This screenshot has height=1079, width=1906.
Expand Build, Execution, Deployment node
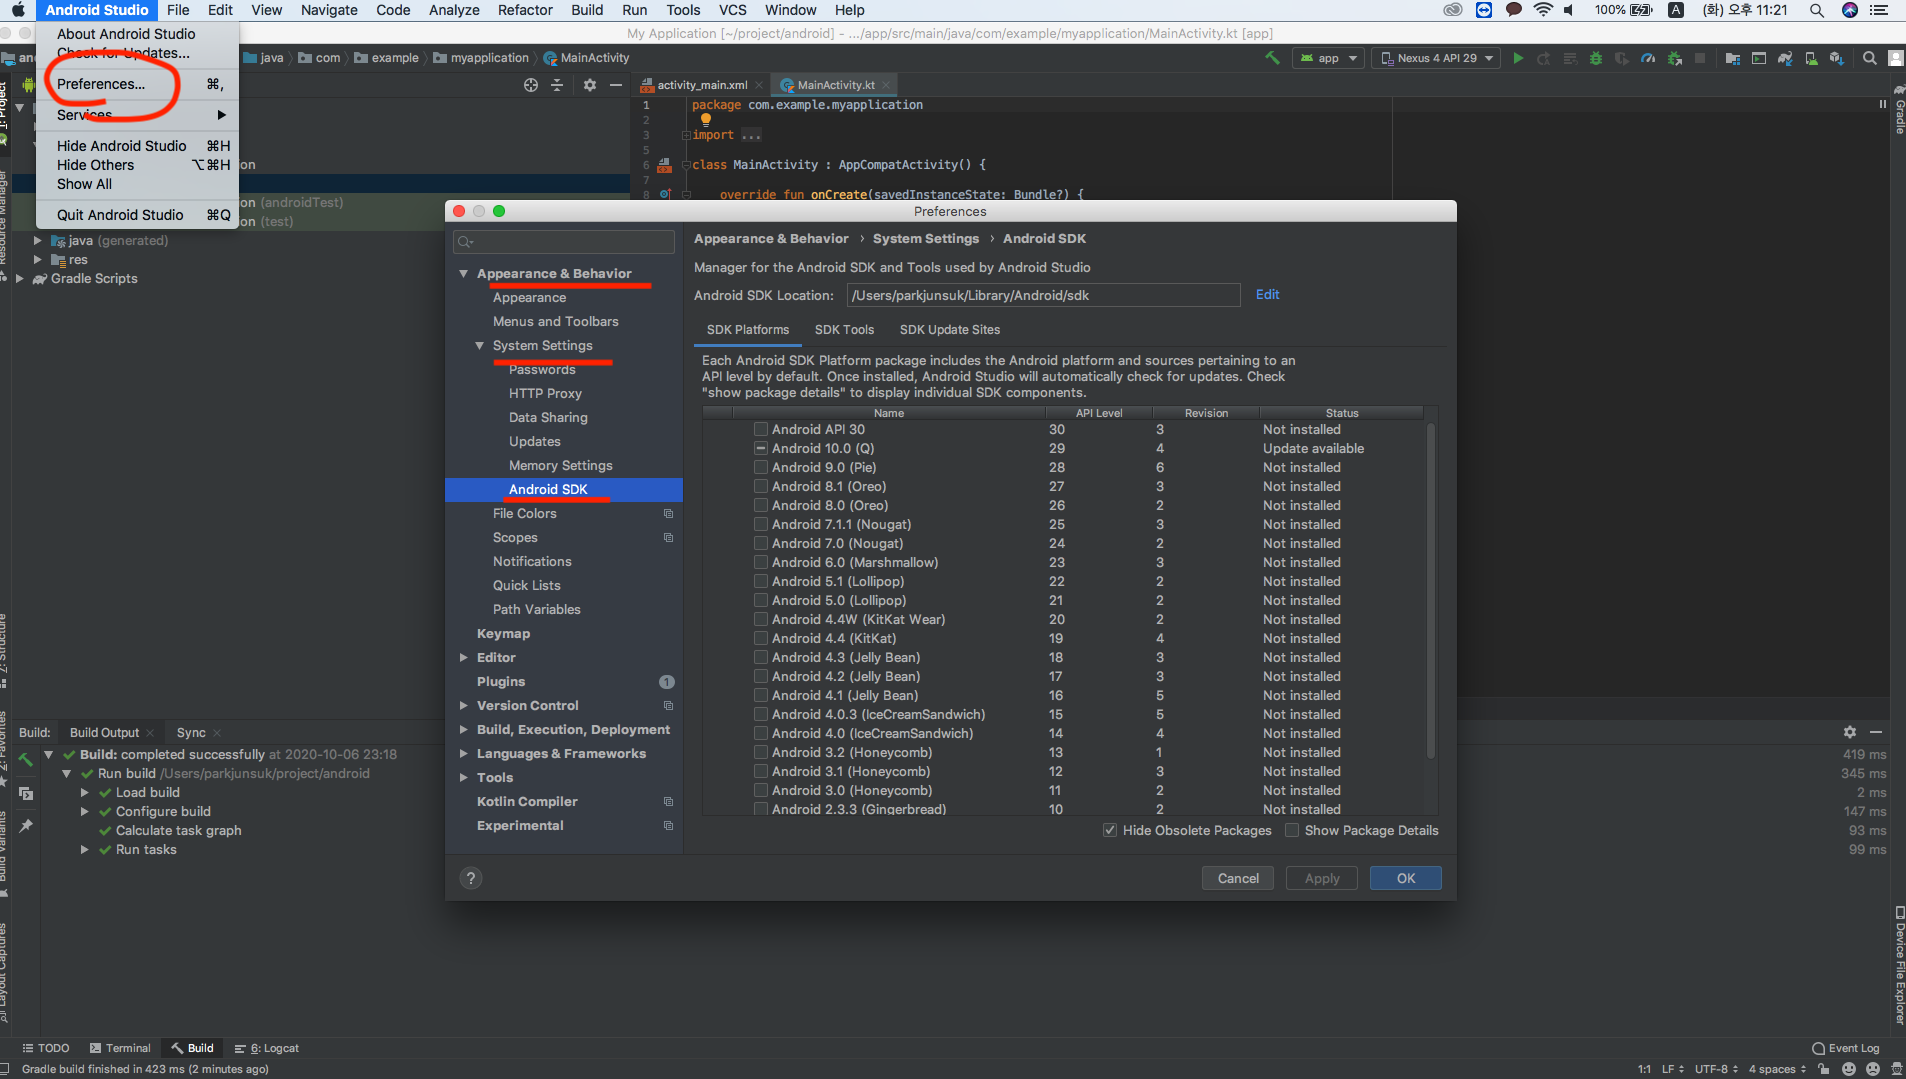463,729
